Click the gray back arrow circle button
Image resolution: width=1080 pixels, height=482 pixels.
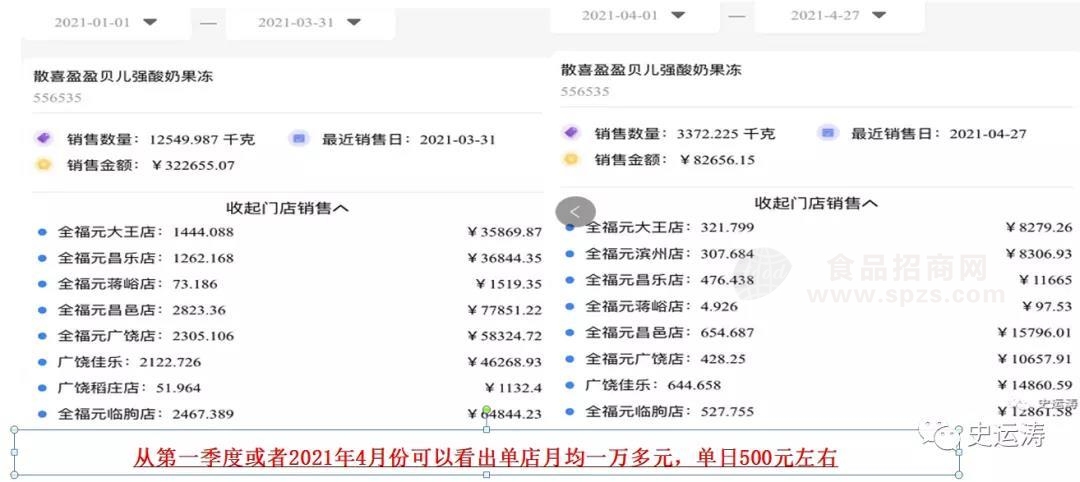click(x=576, y=211)
